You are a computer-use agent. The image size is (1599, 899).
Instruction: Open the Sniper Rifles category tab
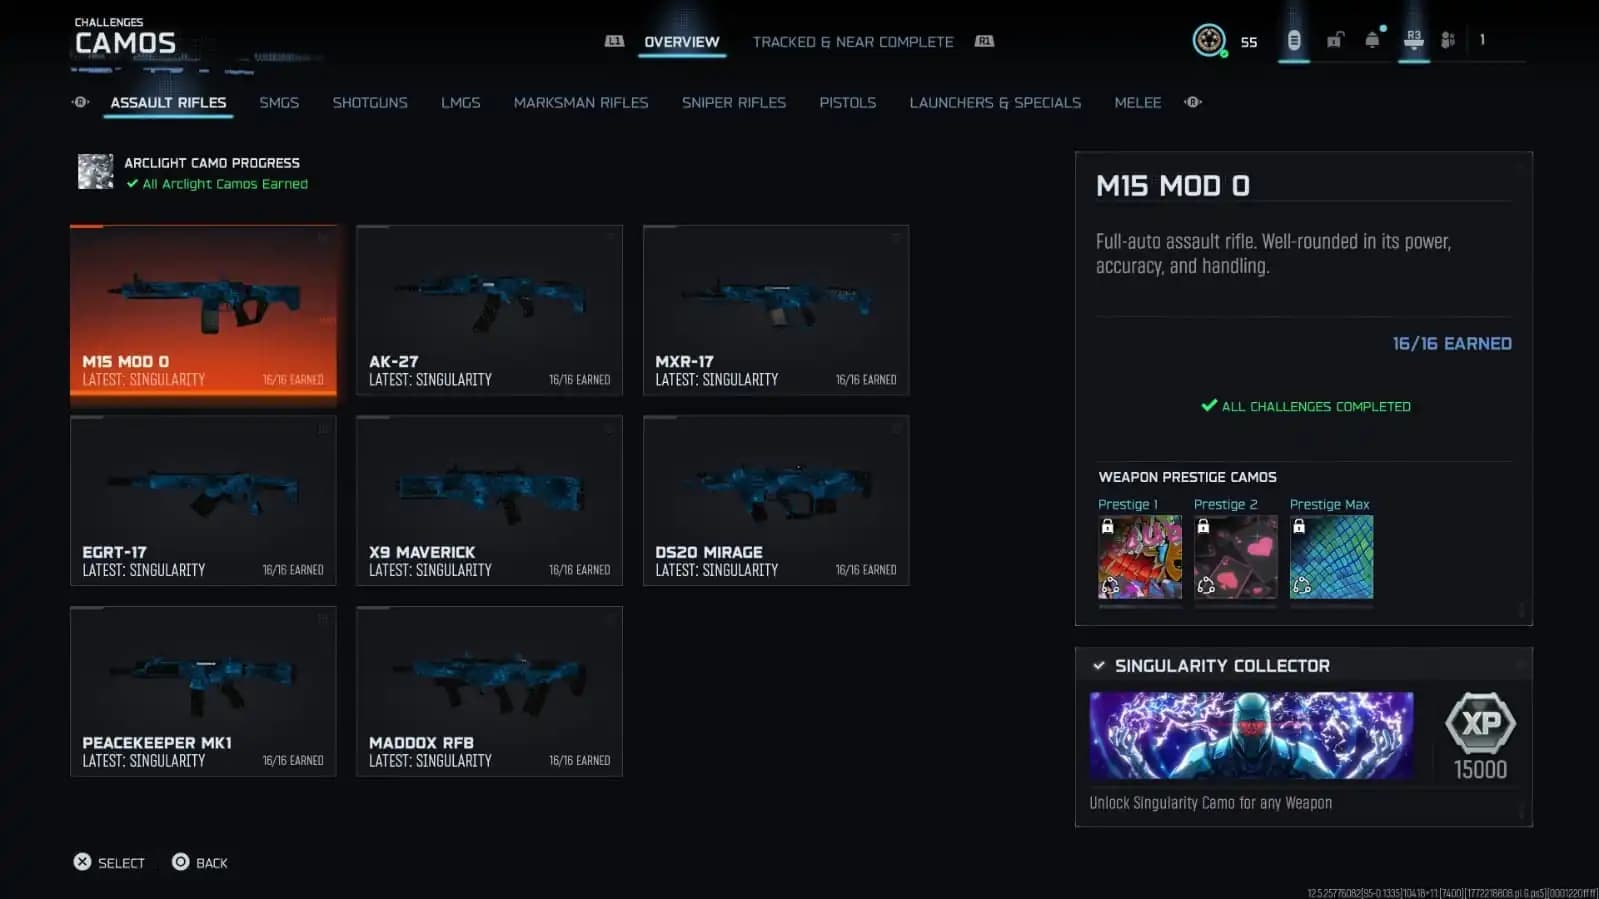pos(734,103)
